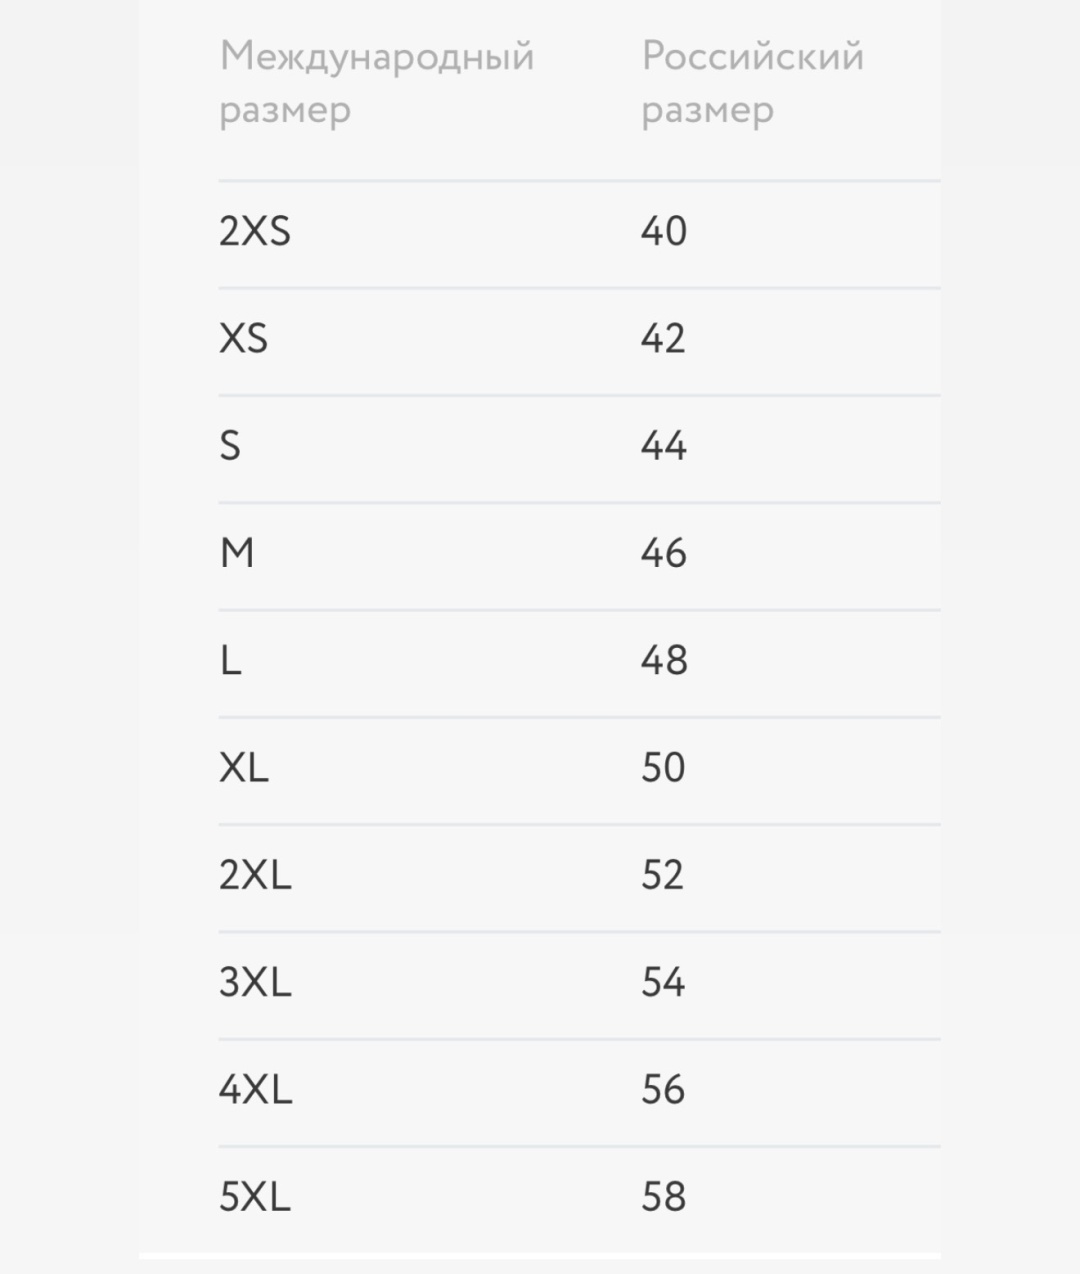This screenshot has width=1080, height=1274.
Task: Click Russian size value 58
Action: pyautogui.click(x=663, y=1197)
